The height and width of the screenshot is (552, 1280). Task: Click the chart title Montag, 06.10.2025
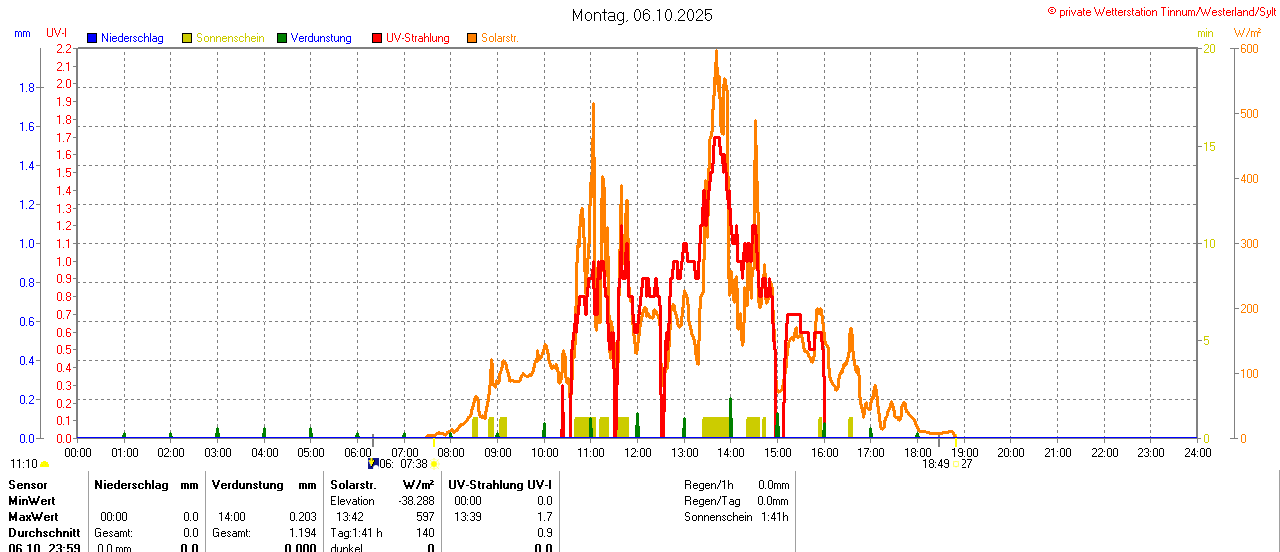(x=642, y=15)
